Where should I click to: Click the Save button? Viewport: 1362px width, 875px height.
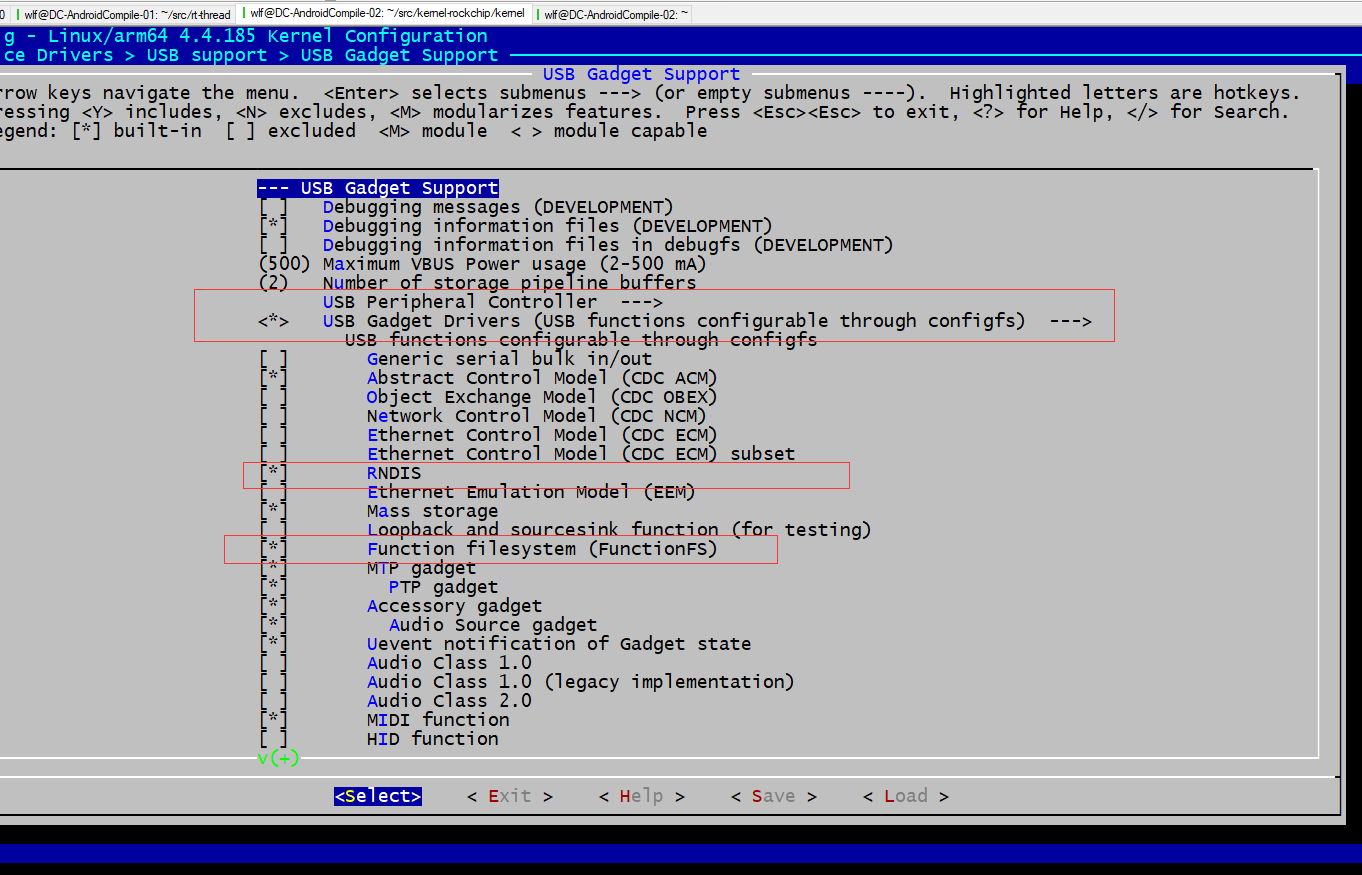pos(773,796)
